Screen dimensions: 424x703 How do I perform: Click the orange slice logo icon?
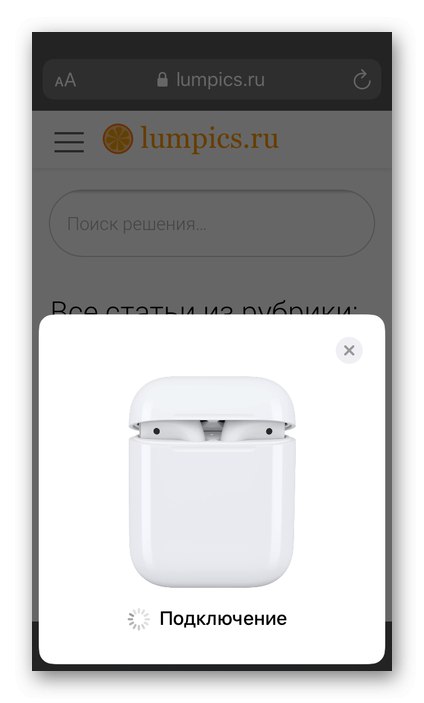click(x=118, y=139)
